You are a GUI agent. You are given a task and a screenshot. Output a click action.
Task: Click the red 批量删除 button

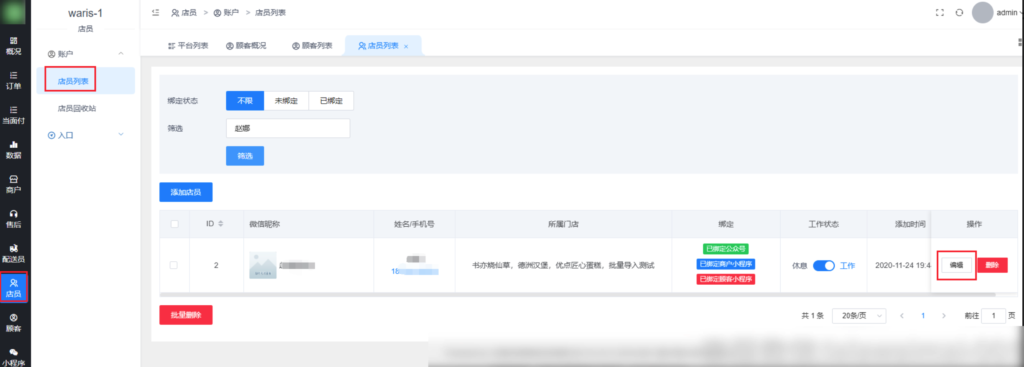point(185,315)
